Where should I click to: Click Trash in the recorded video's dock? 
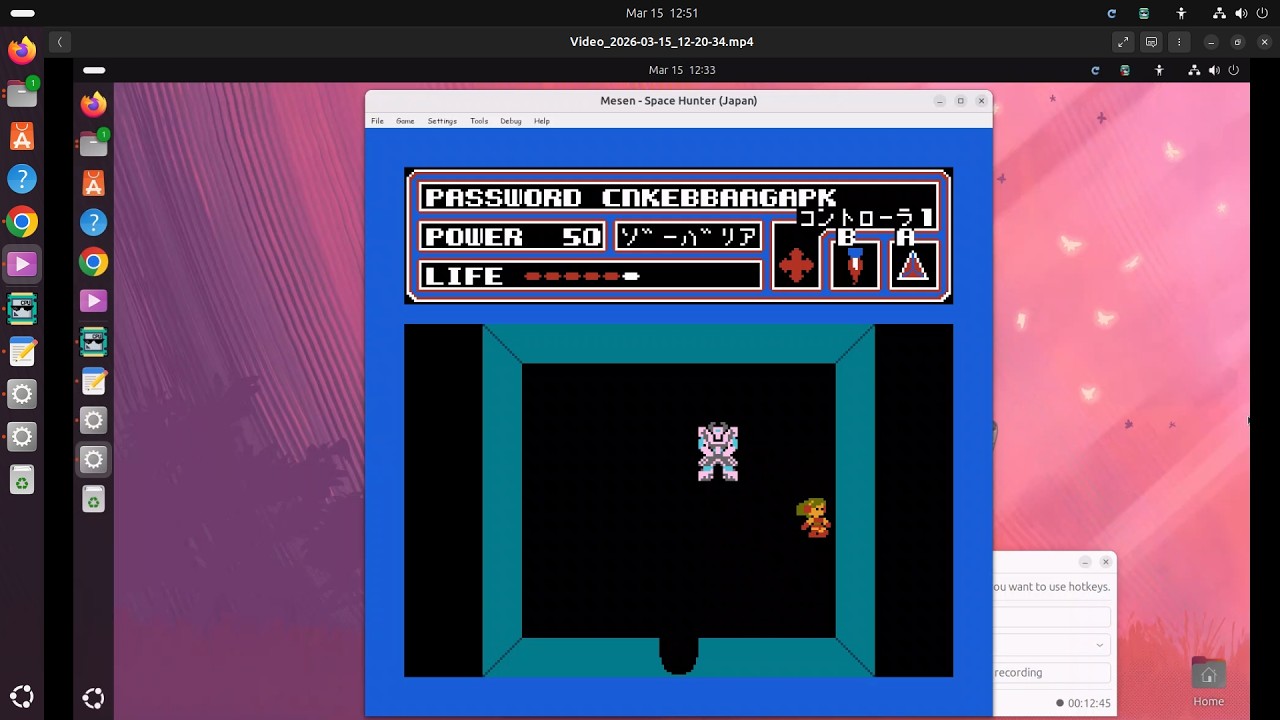93,499
